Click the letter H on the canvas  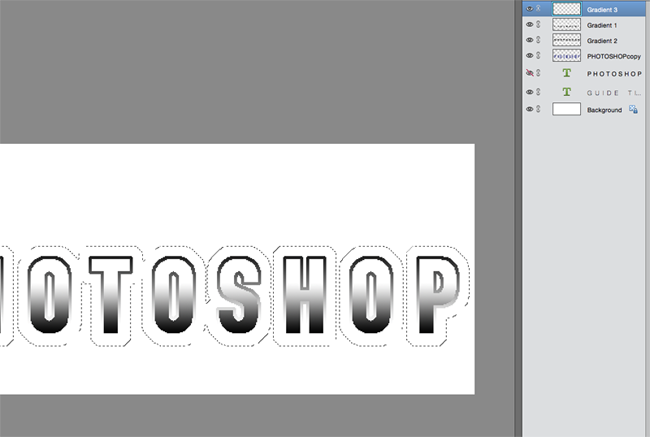click(x=304, y=294)
